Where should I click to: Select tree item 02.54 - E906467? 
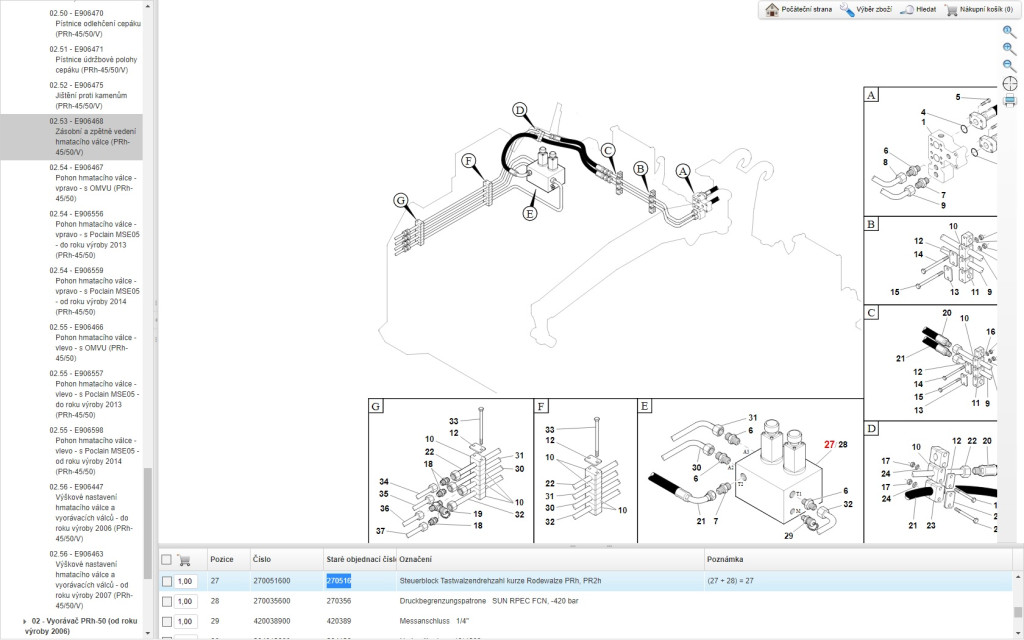click(x=95, y=183)
